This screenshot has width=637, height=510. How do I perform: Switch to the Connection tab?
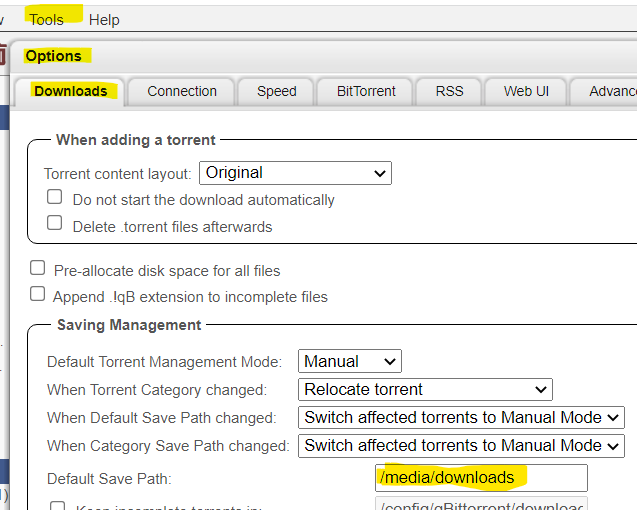[x=182, y=91]
